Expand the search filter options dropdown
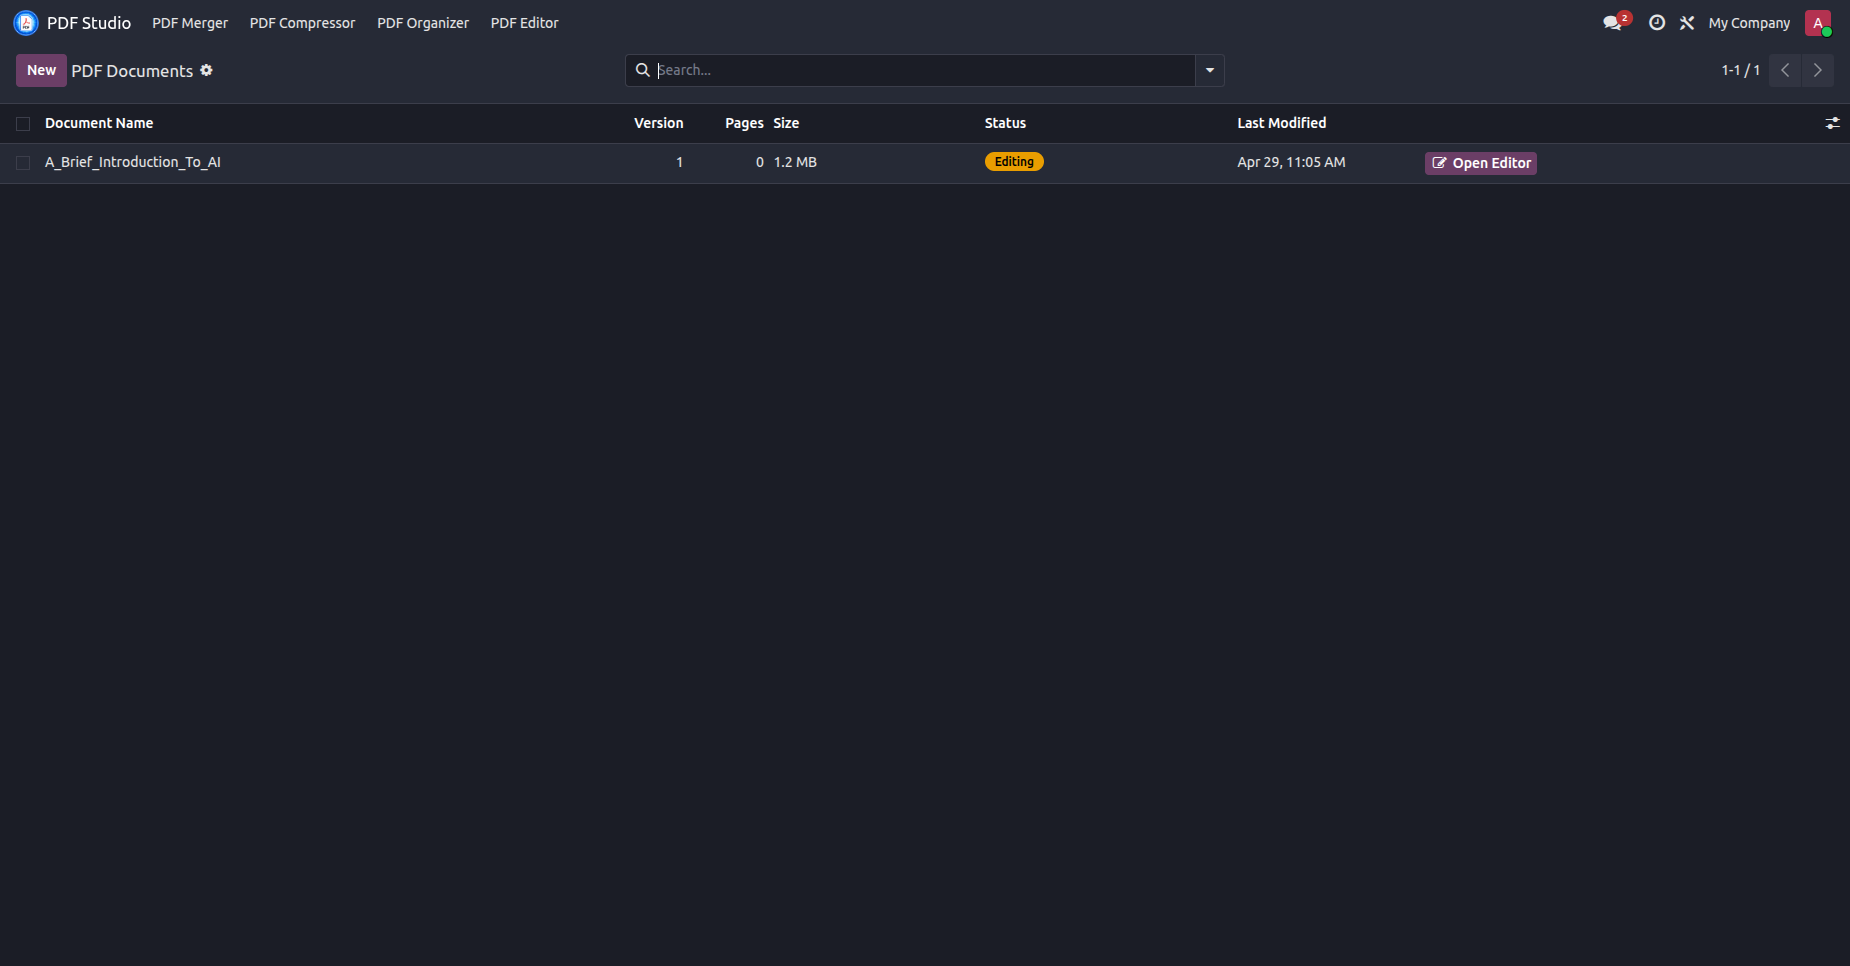Screen dimensions: 1850x966 coord(1210,70)
